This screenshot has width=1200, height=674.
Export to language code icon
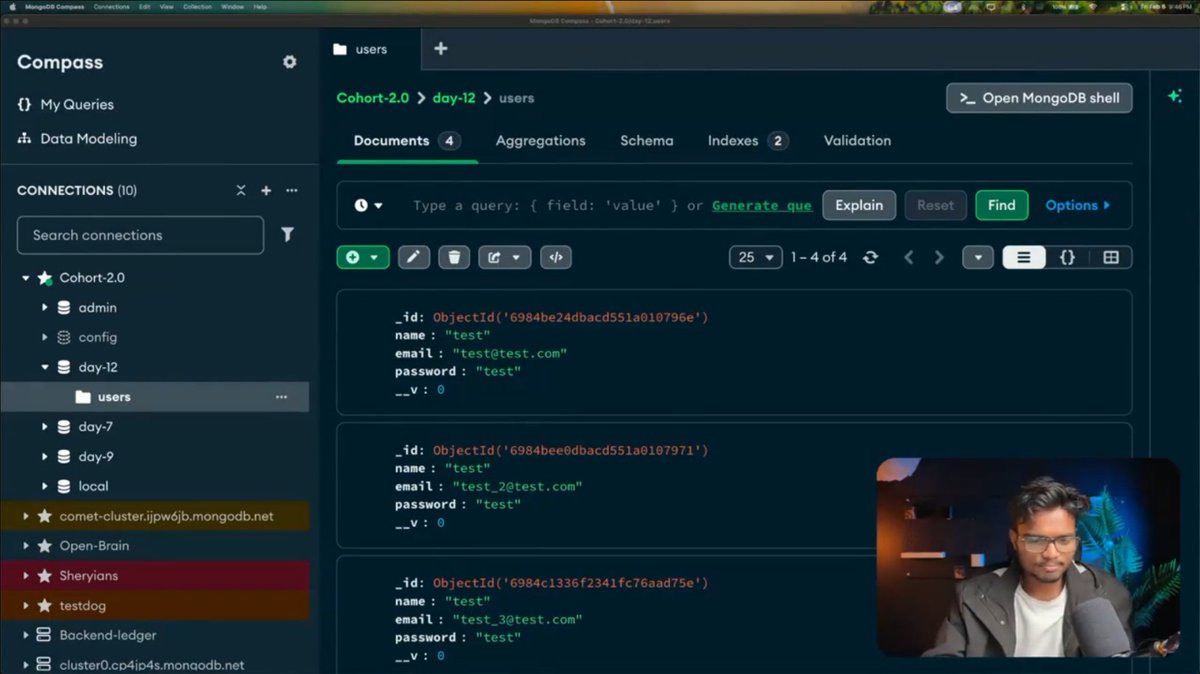point(556,257)
